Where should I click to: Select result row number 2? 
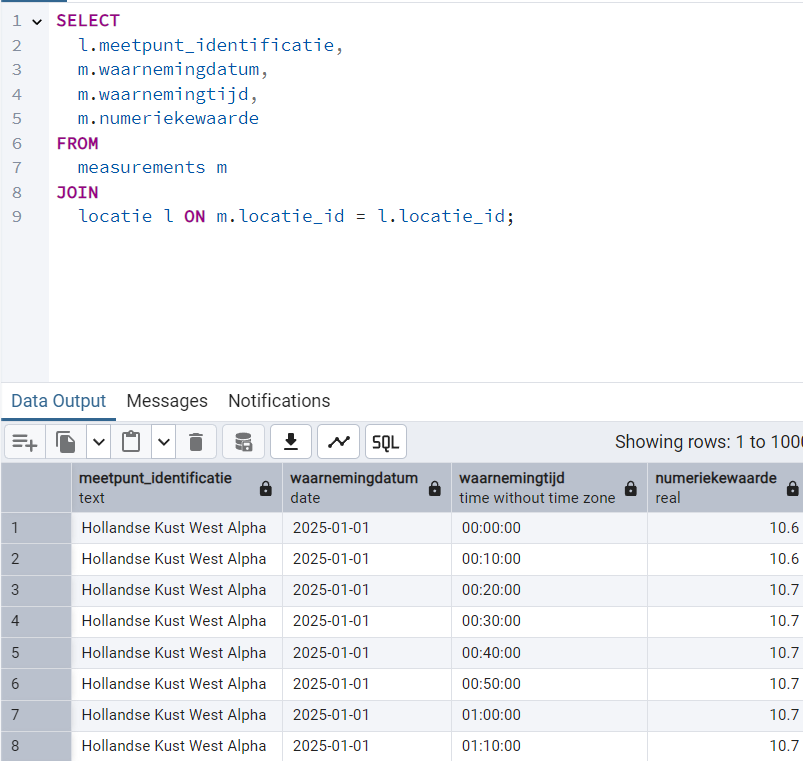pos(36,559)
